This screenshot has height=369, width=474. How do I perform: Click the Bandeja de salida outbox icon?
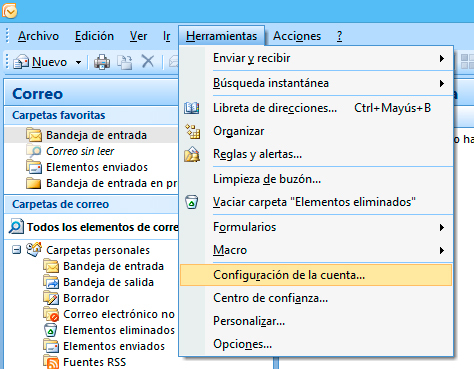(51, 282)
